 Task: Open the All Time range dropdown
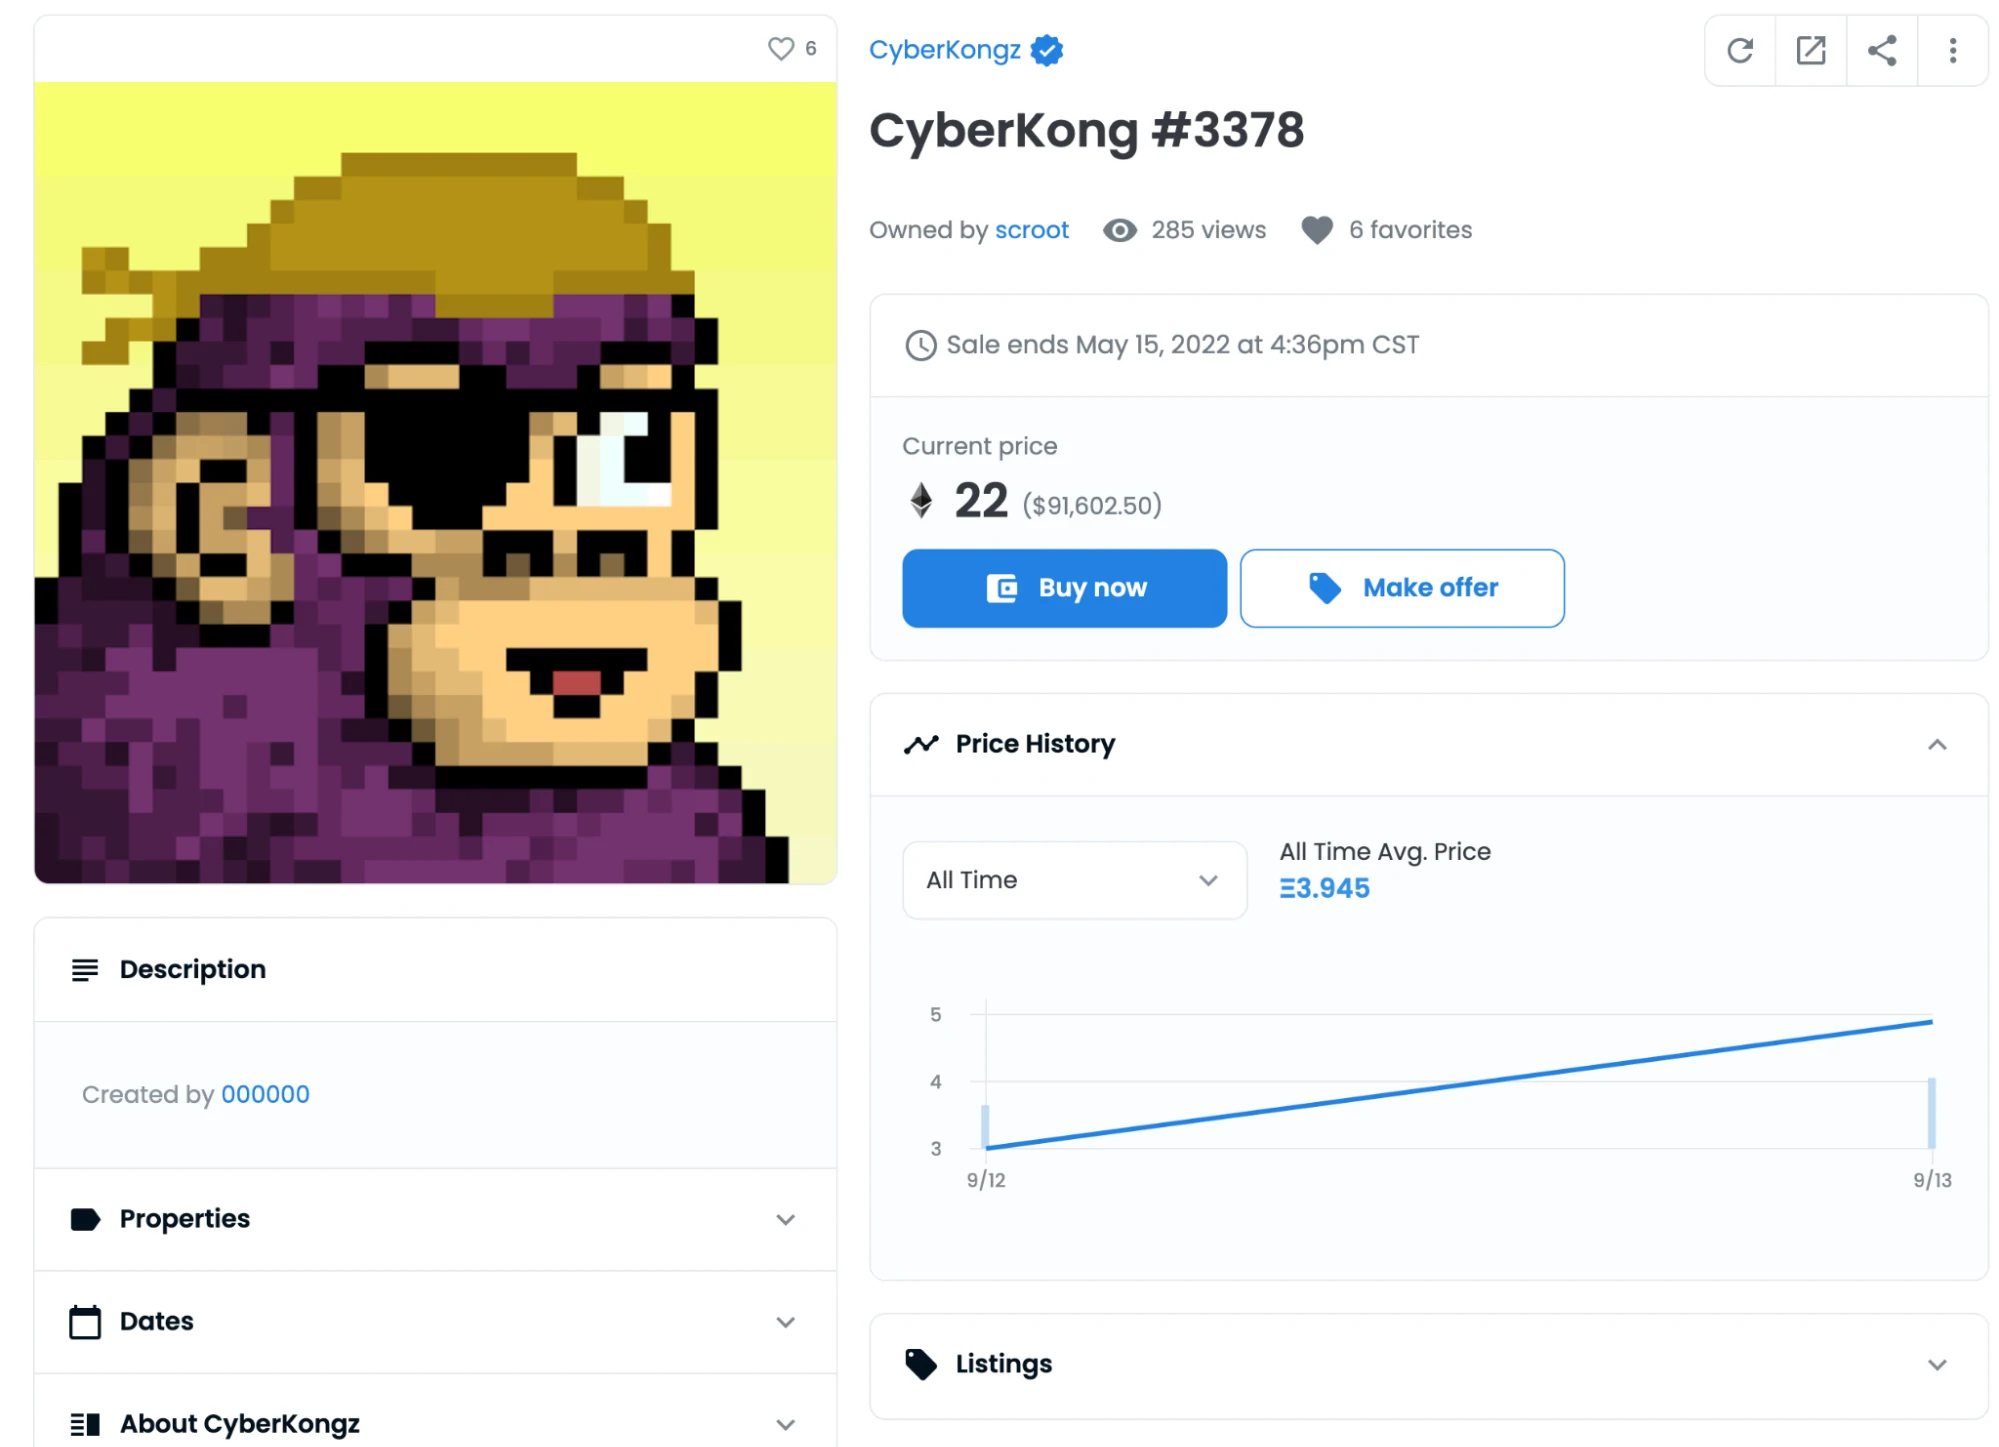coord(1073,880)
